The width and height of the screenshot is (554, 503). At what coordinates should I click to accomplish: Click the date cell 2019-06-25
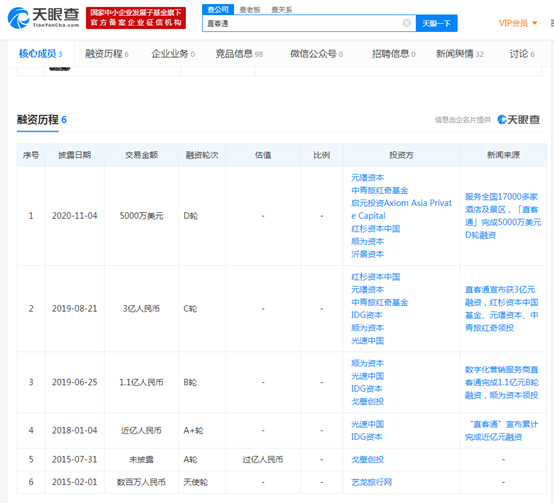tap(75, 382)
